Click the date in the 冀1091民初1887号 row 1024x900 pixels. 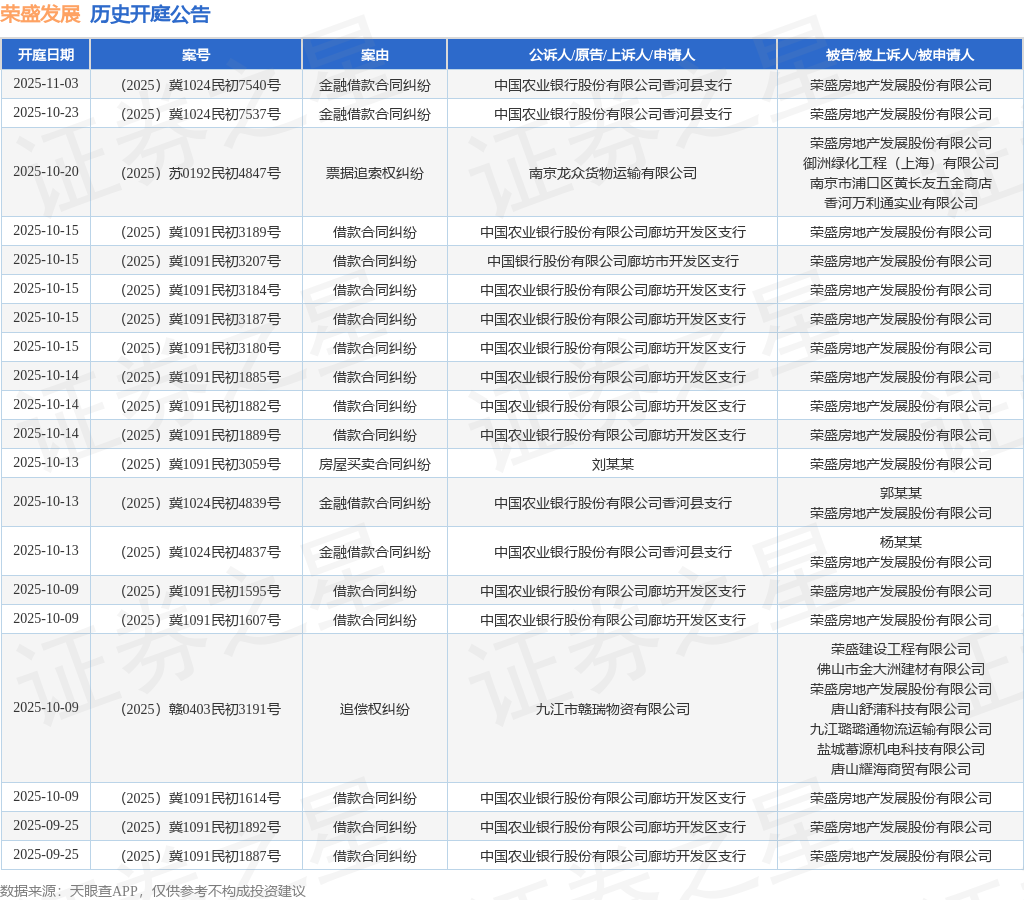[x=46, y=855]
